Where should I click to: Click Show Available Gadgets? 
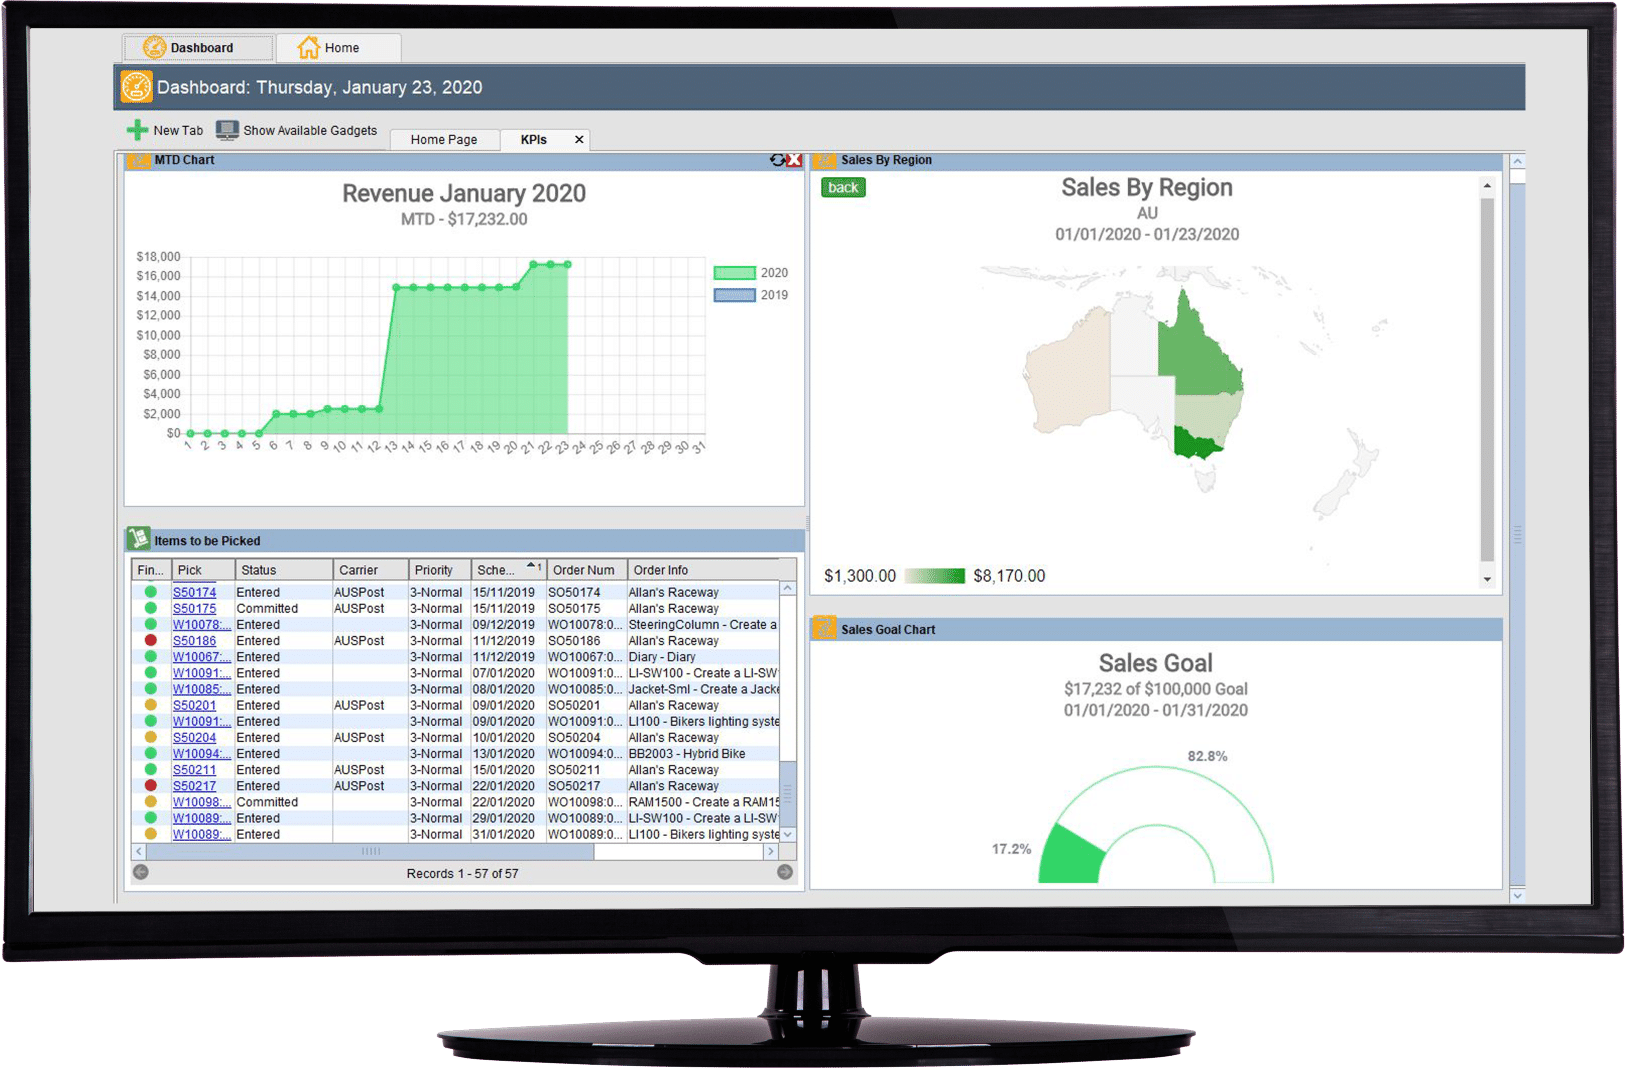297,130
